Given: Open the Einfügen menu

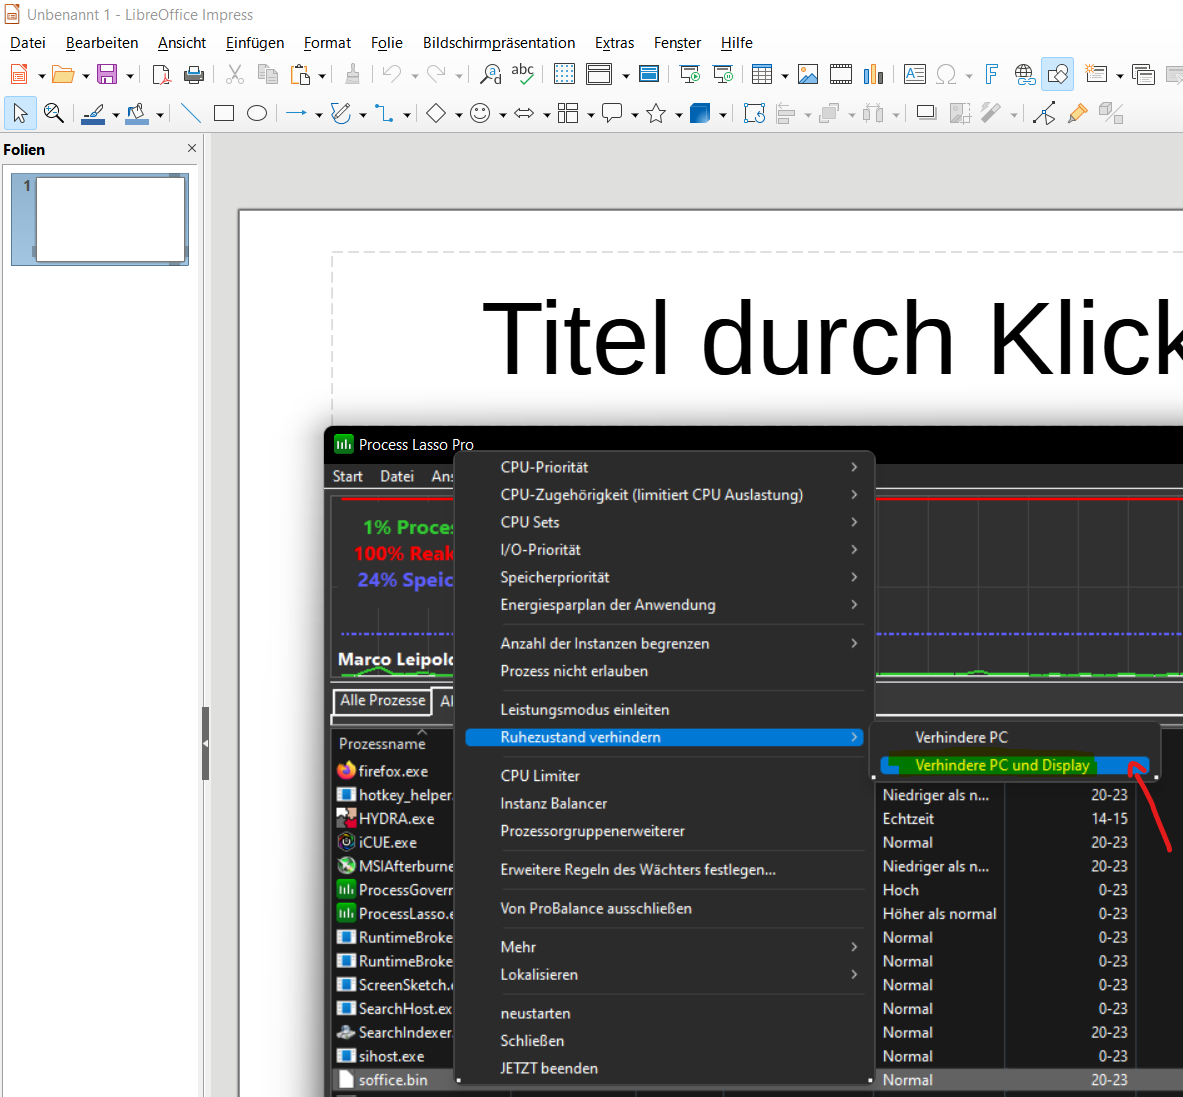Looking at the screenshot, I should tap(255, 43).
